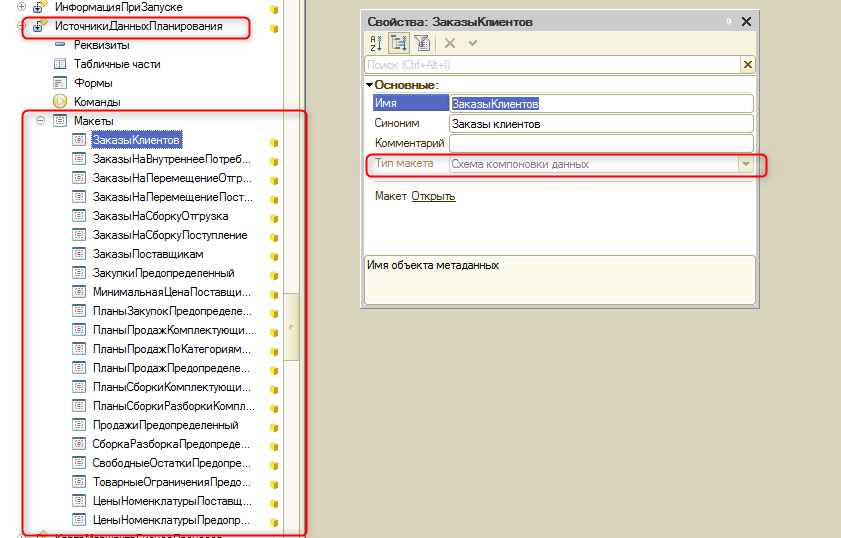Collapse the Макеты tree node
This screenshot has height=538, width=841.
(41, 121)
